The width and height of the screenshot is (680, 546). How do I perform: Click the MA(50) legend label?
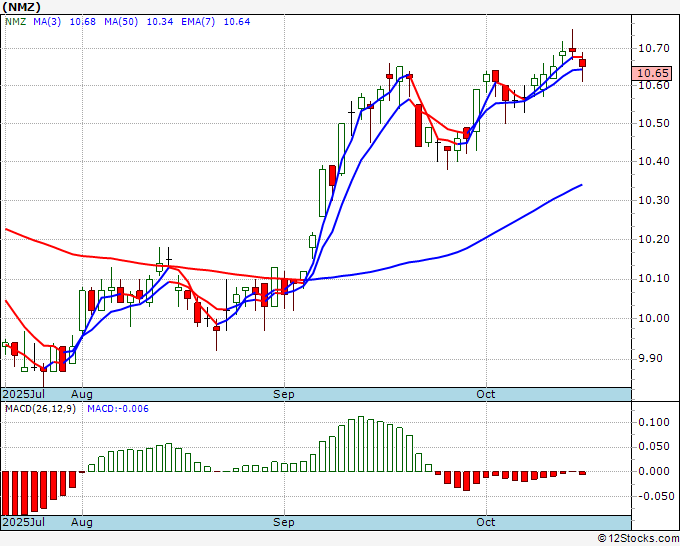(x=121, y=22)
